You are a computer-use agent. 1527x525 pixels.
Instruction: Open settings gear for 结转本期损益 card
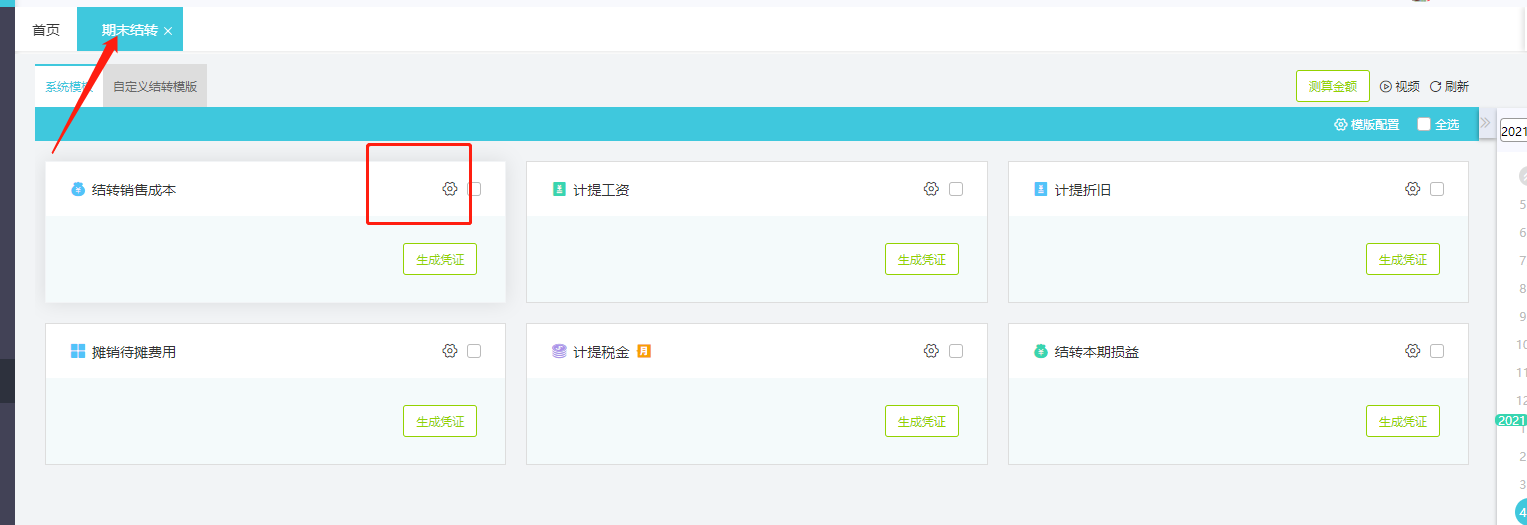click(x=1412, y=351)
